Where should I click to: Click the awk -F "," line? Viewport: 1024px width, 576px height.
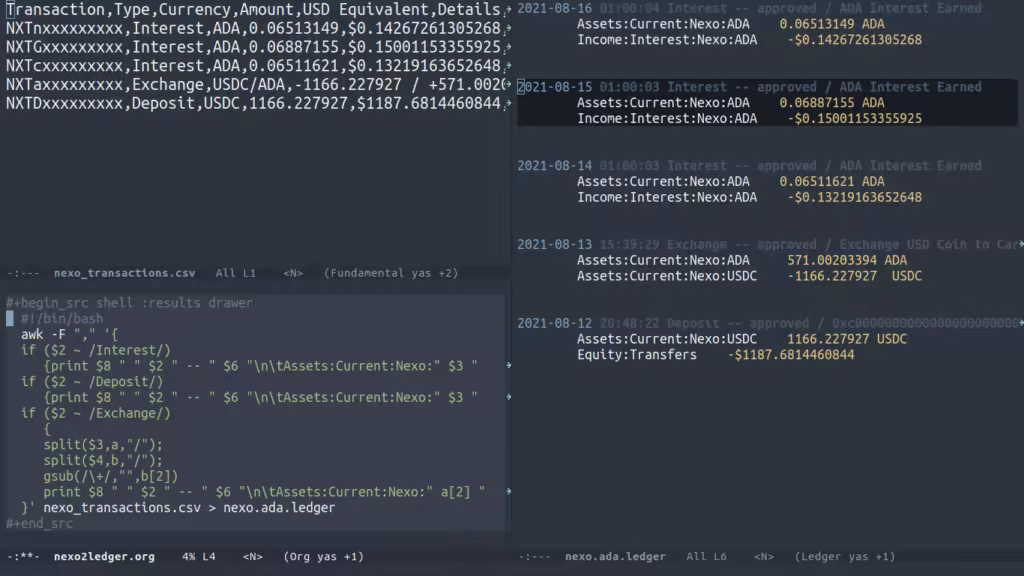click(x=69, y=334)
